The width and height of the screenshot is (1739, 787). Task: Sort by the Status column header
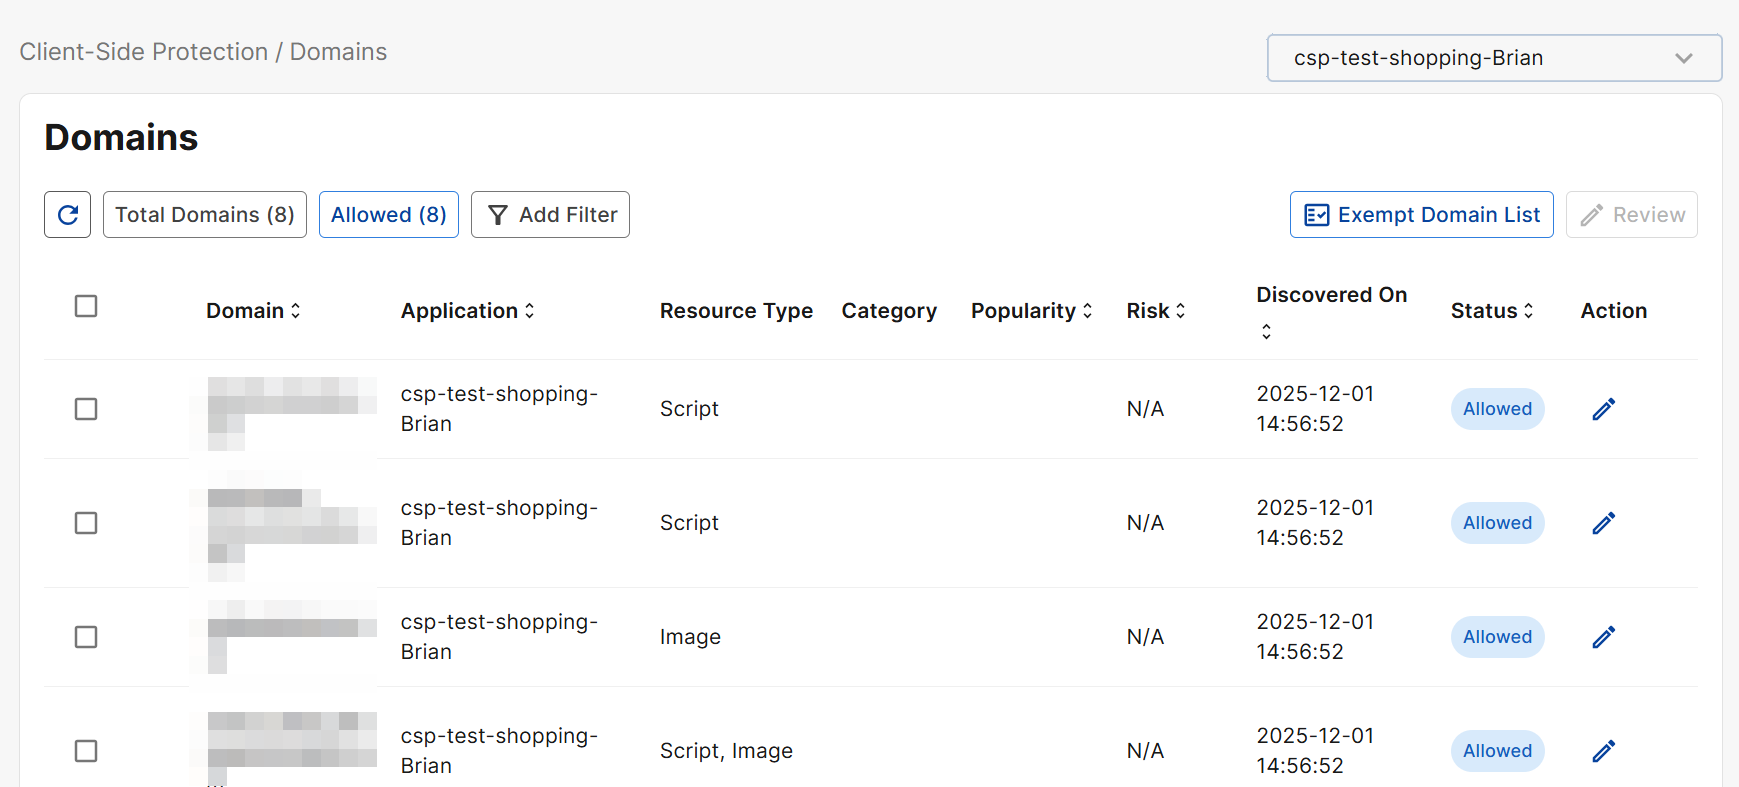tap(1491, 311)
